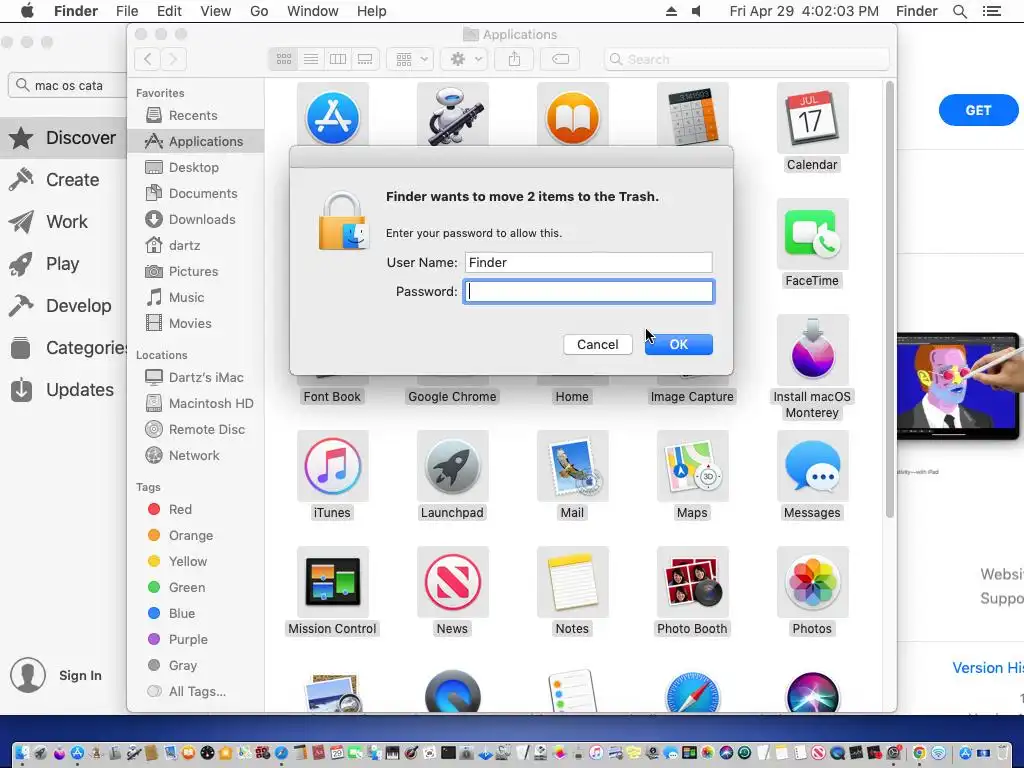The image size is (1024, 768).
Task: Select the Reminders app icon
Action: (x=572, y=691)
